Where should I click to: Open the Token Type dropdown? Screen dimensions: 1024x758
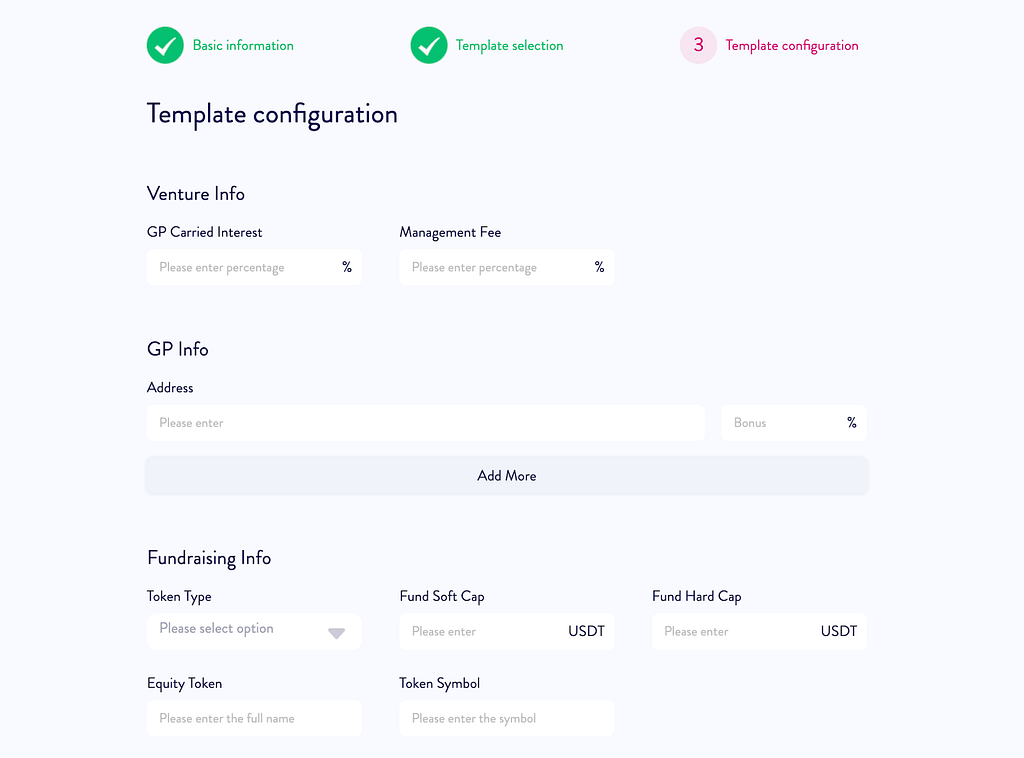(254, 631)
